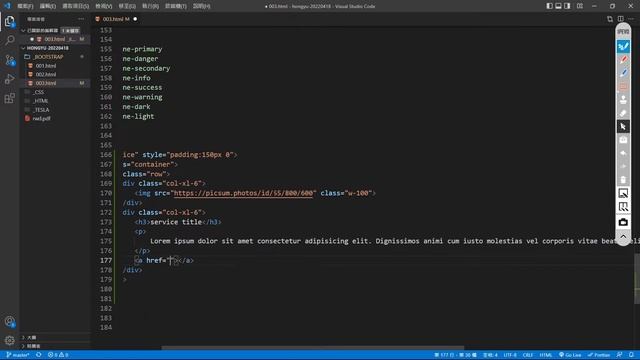Click the trash clear-all annotation icon
Screen dimensions: 640x360
623,180
